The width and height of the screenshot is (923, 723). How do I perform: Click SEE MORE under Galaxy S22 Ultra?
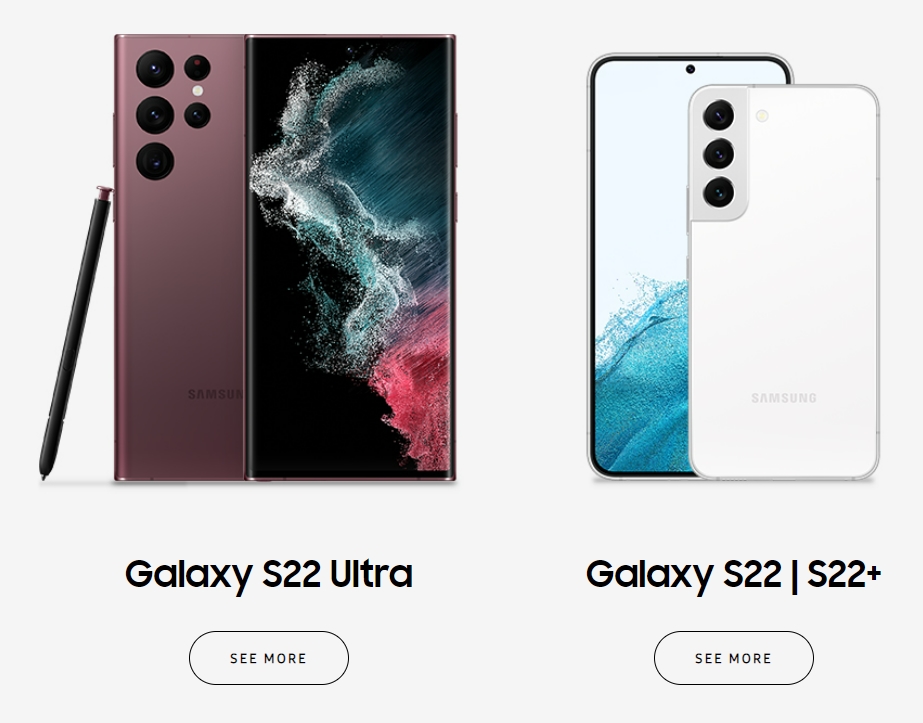click(268, 658)
